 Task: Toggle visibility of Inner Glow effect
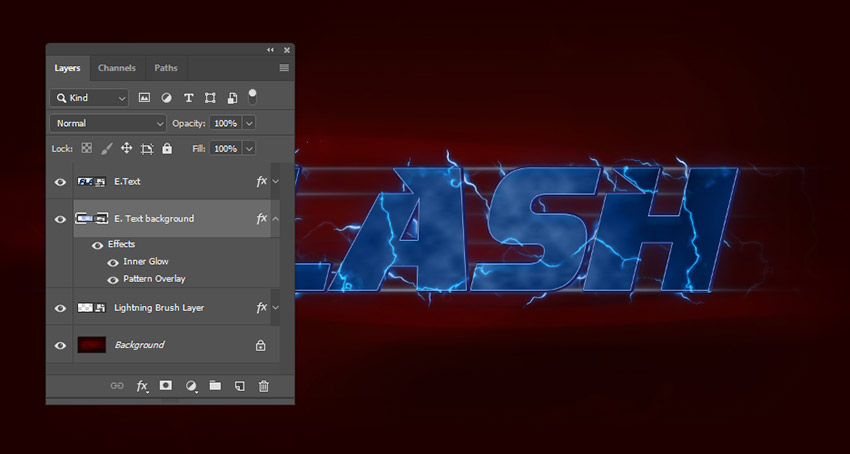113,262
